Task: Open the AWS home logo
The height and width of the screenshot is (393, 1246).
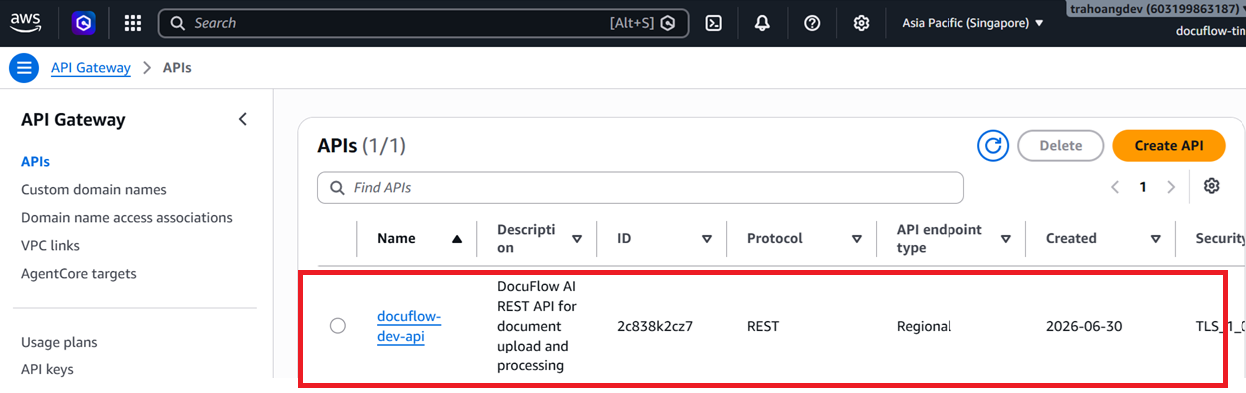Action: point(26,23)
